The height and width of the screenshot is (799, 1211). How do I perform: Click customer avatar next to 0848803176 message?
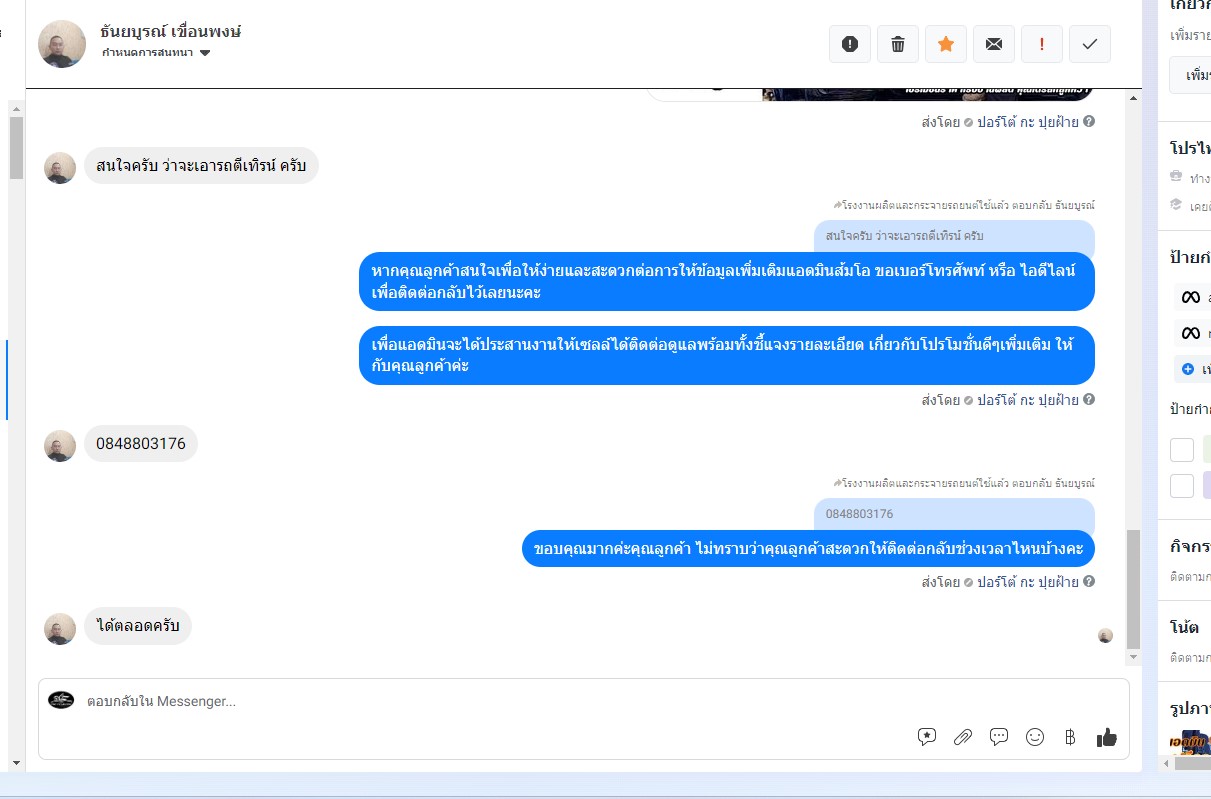60,446
